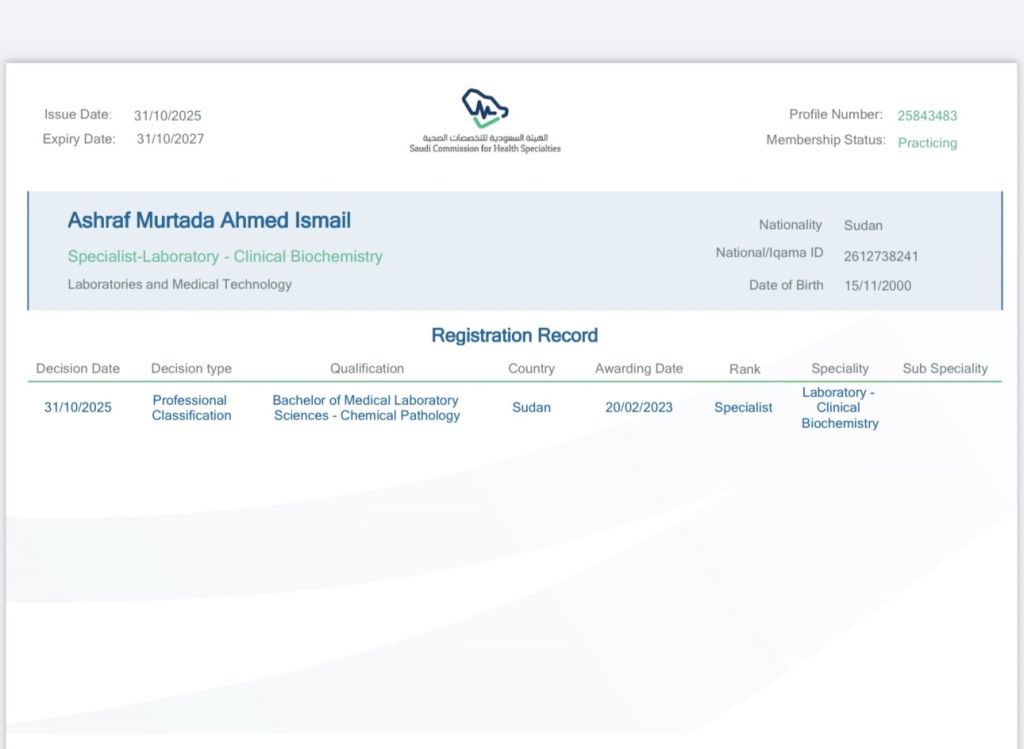The image size is (1024, 749).
Task: Select the Professional Classification cell
Action: (191, 407)
